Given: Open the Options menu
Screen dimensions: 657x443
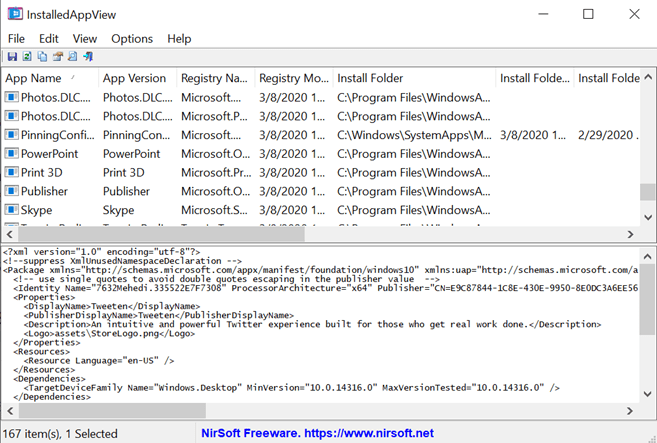Looking at the screenshot, I should 132,39.
